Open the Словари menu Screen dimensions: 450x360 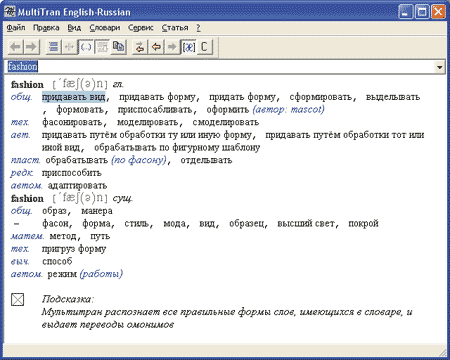[x=105, y=28]
